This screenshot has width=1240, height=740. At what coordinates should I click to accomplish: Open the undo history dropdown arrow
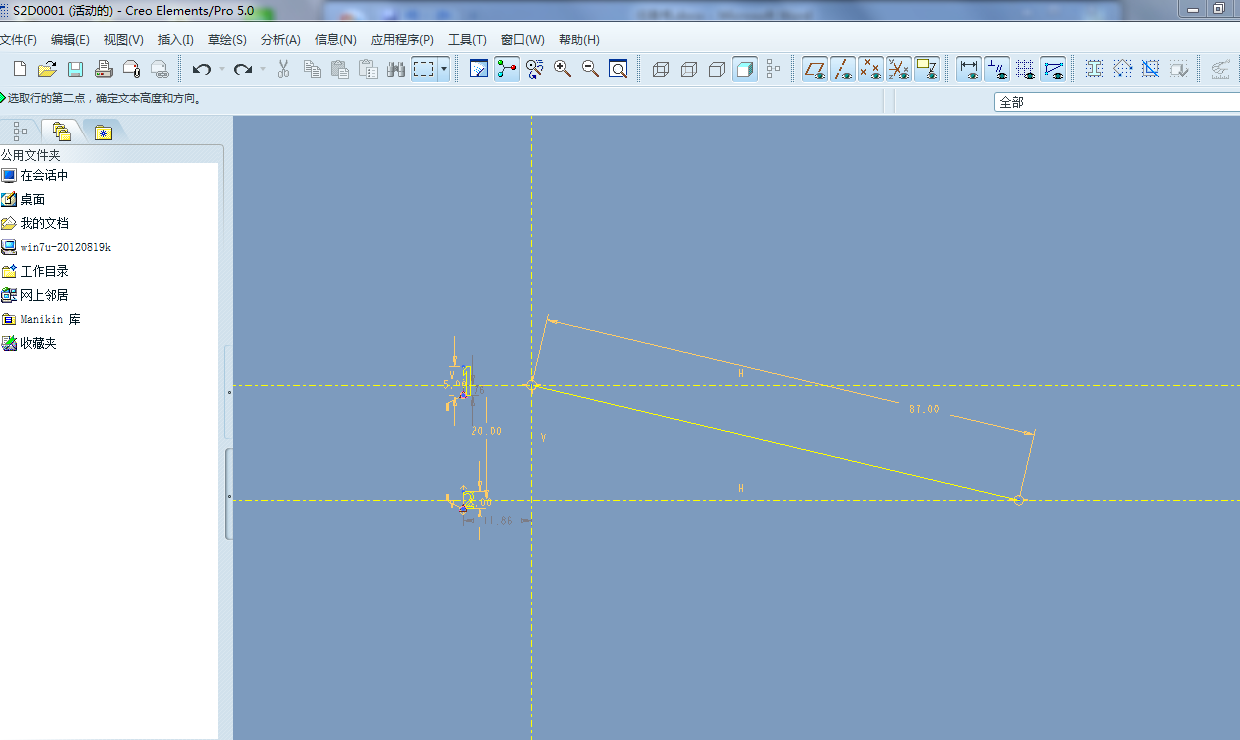tap(221, 69)
